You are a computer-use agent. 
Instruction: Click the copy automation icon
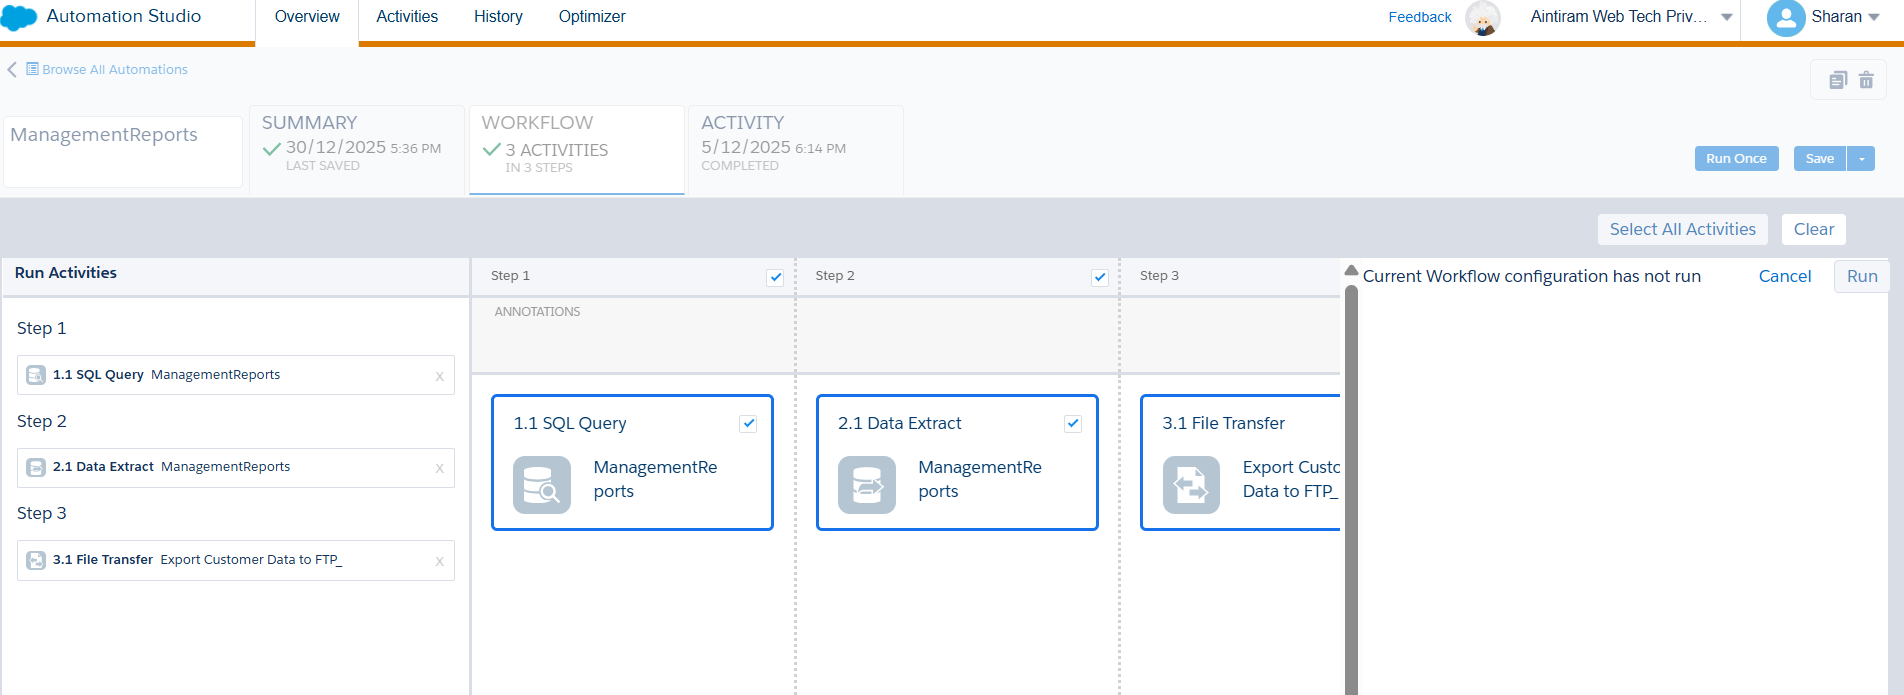point(1838,80)
